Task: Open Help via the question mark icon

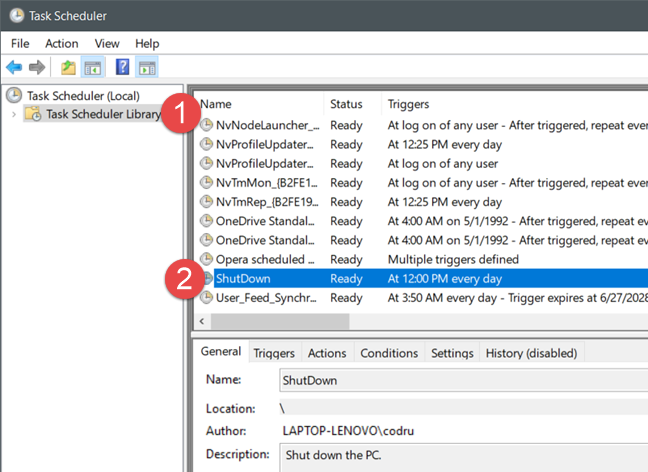Action: pyautogui.click(x=122, y=67)
